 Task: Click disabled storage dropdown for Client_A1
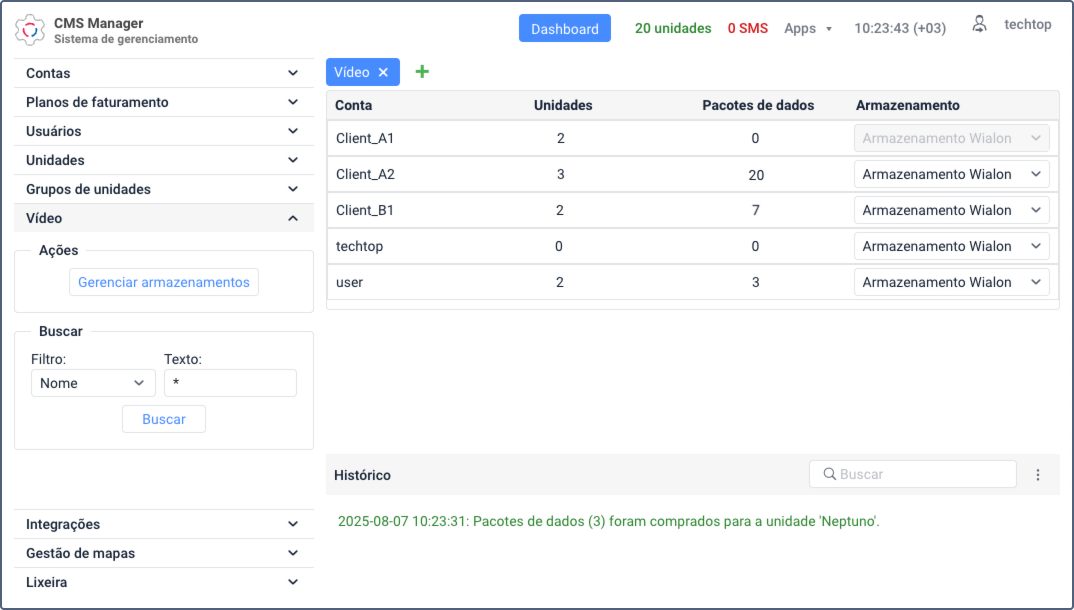coord(951,138)
